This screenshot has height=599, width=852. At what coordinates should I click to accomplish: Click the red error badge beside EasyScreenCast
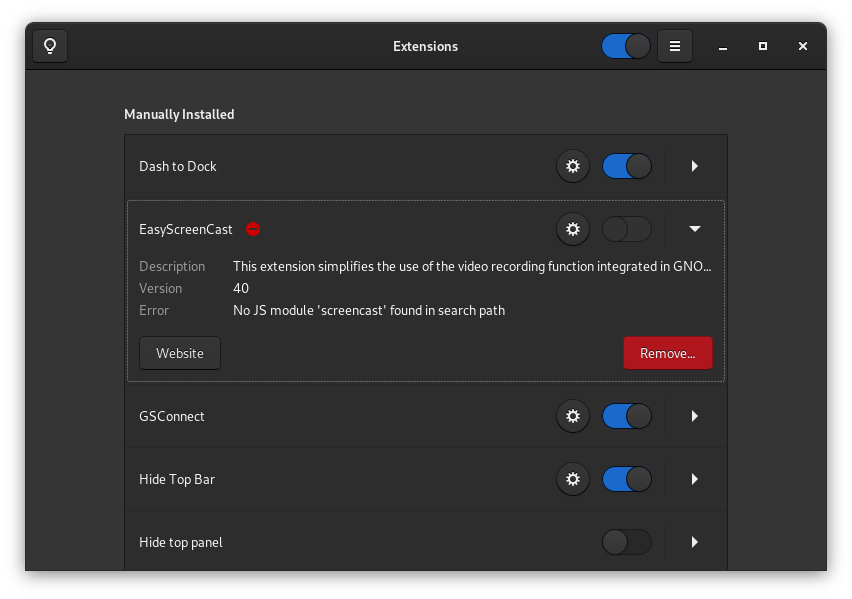pyautogui.click(x=252, y=229)
